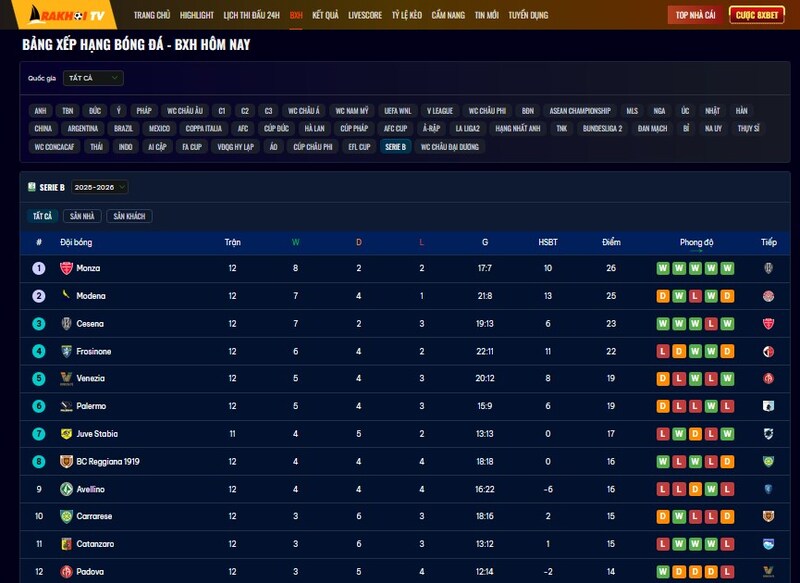Click the Rakhoi TV logo
This screenshot has width=800, height=583.
(x=64, y=15)
